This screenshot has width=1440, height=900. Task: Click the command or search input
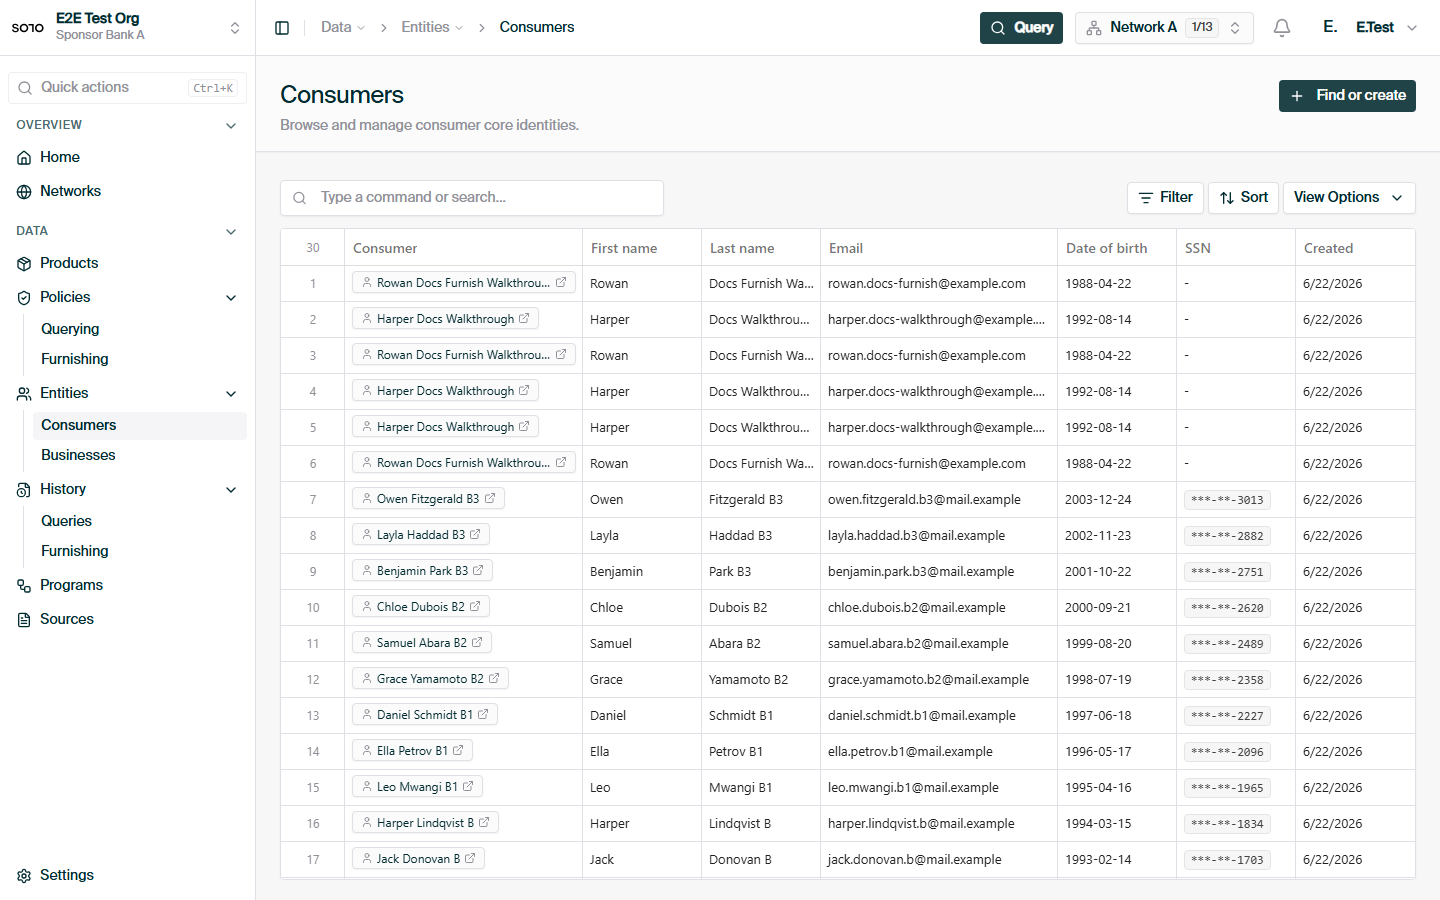(472, 198)
